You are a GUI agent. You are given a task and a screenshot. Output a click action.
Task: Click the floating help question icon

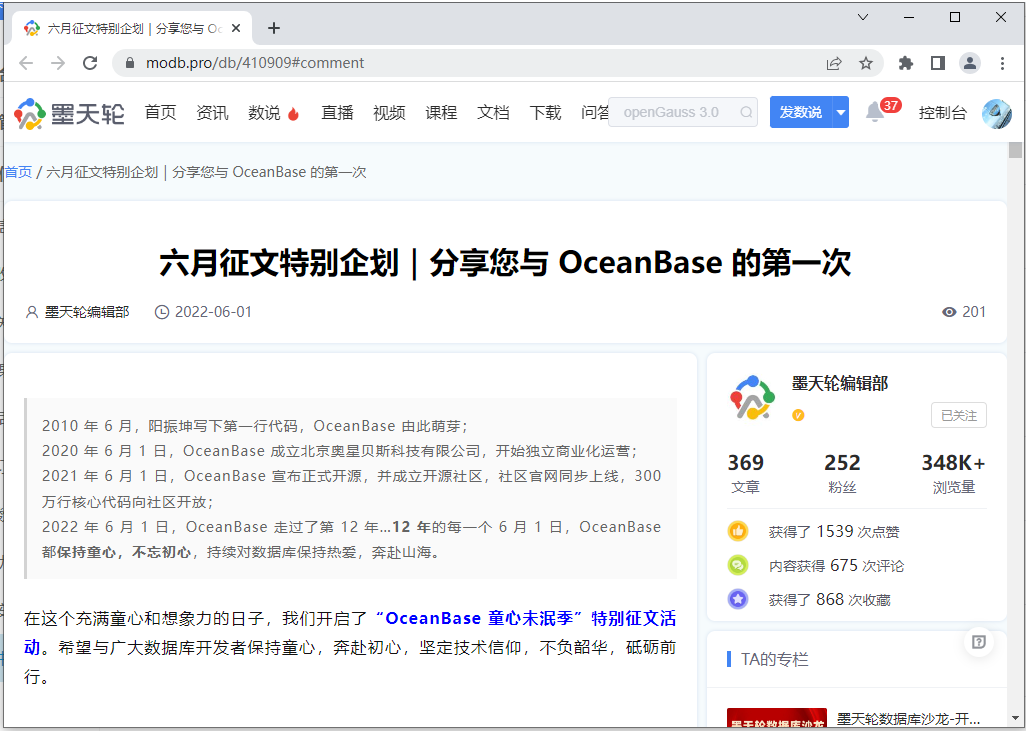(x=979, y=641)
